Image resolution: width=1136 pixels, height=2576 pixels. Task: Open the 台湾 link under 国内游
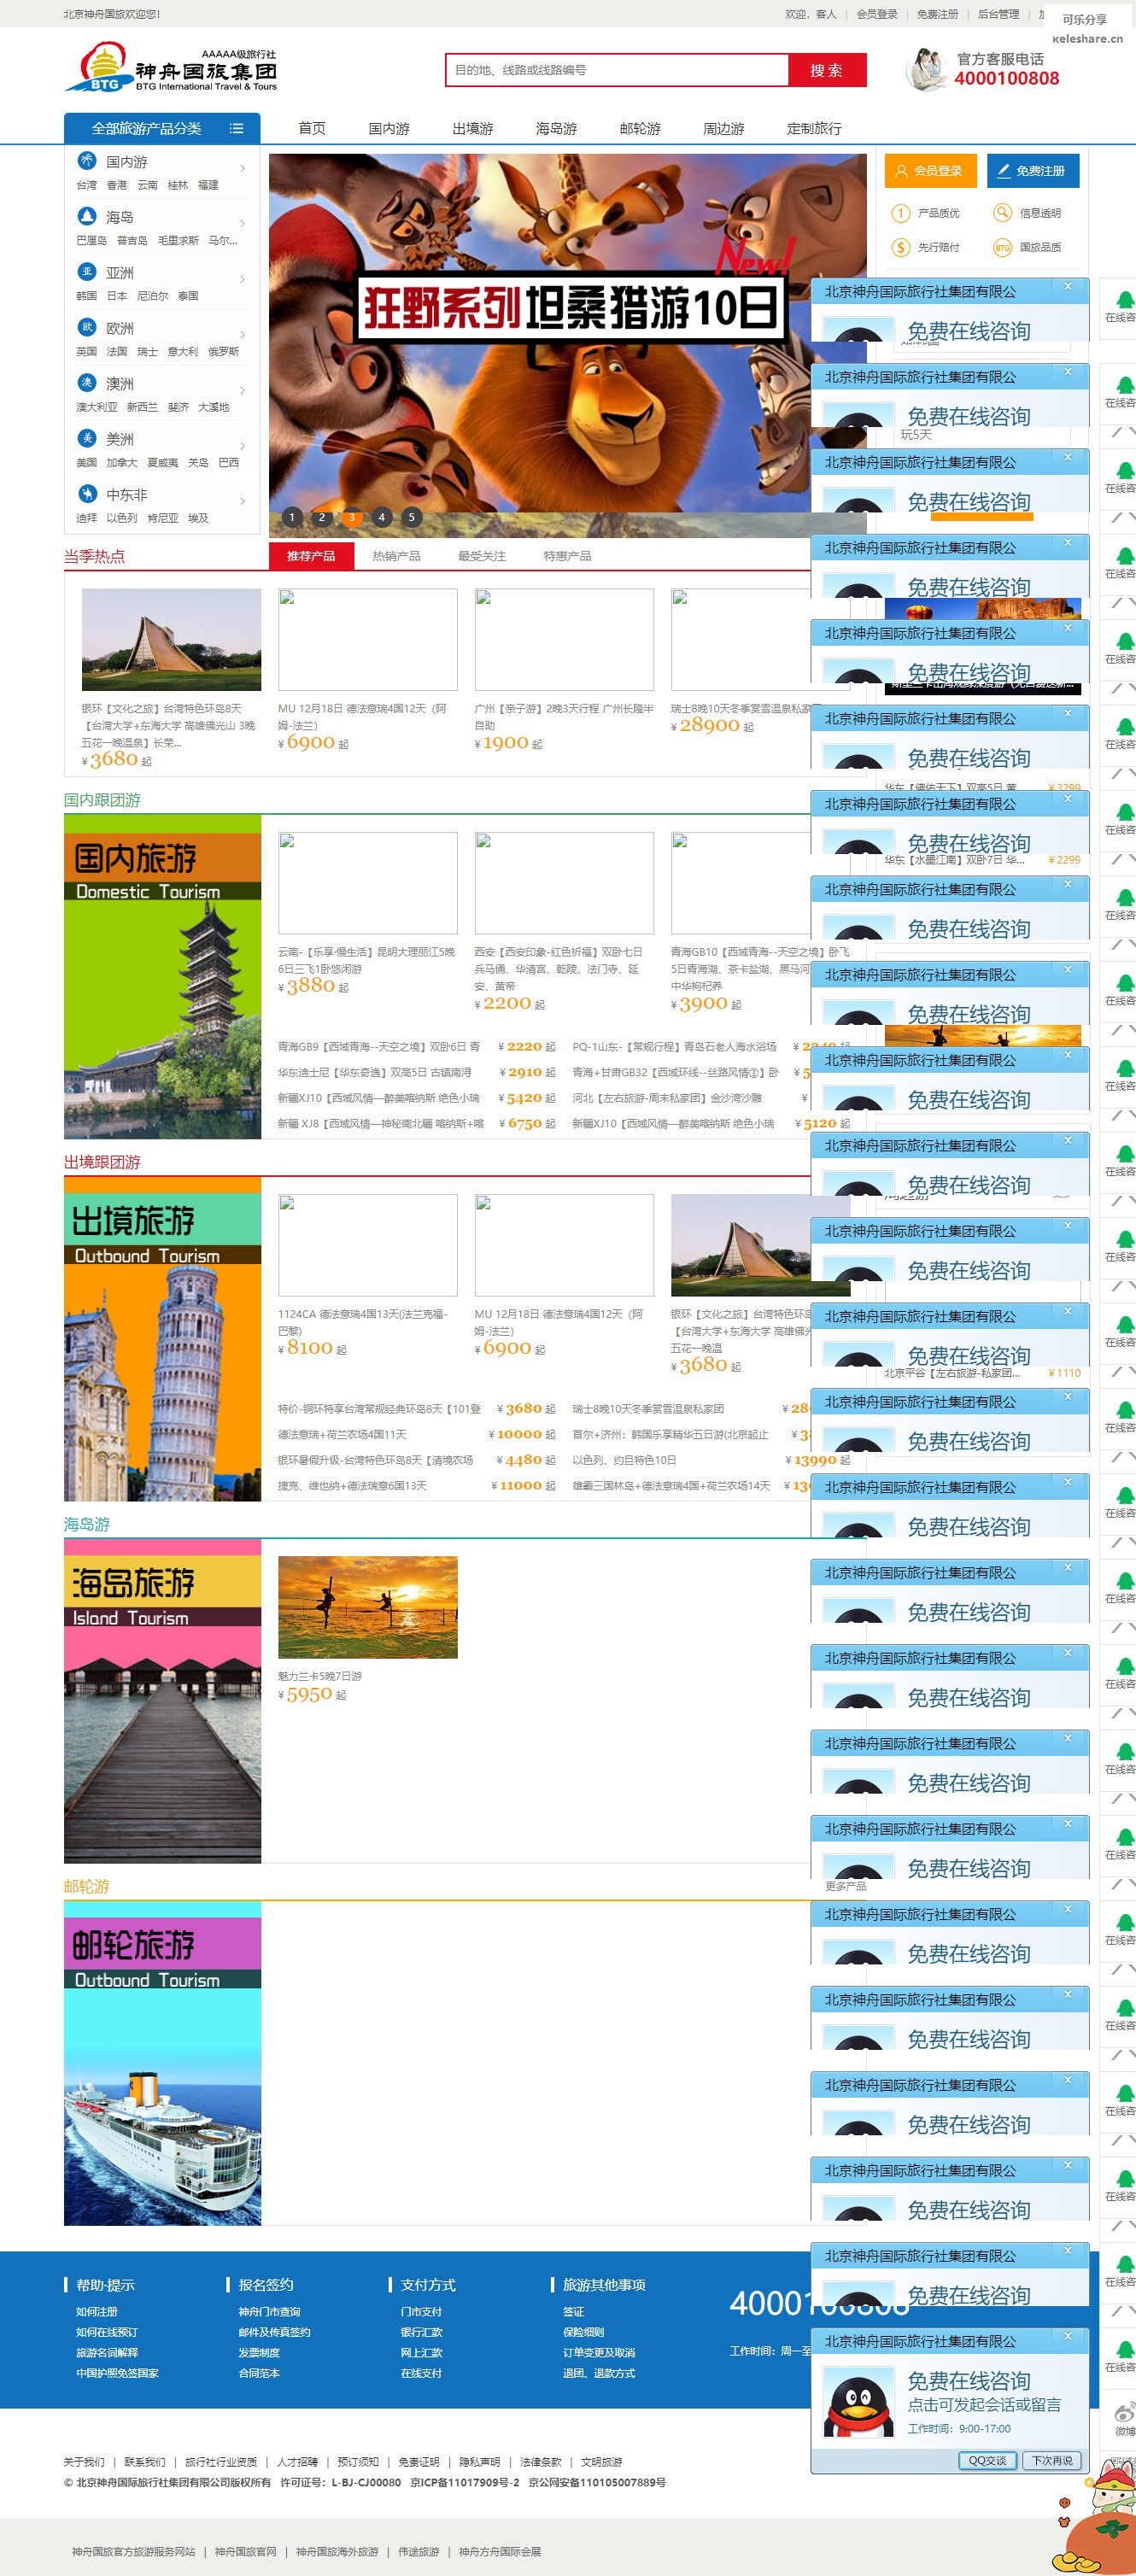click(87, 185)
